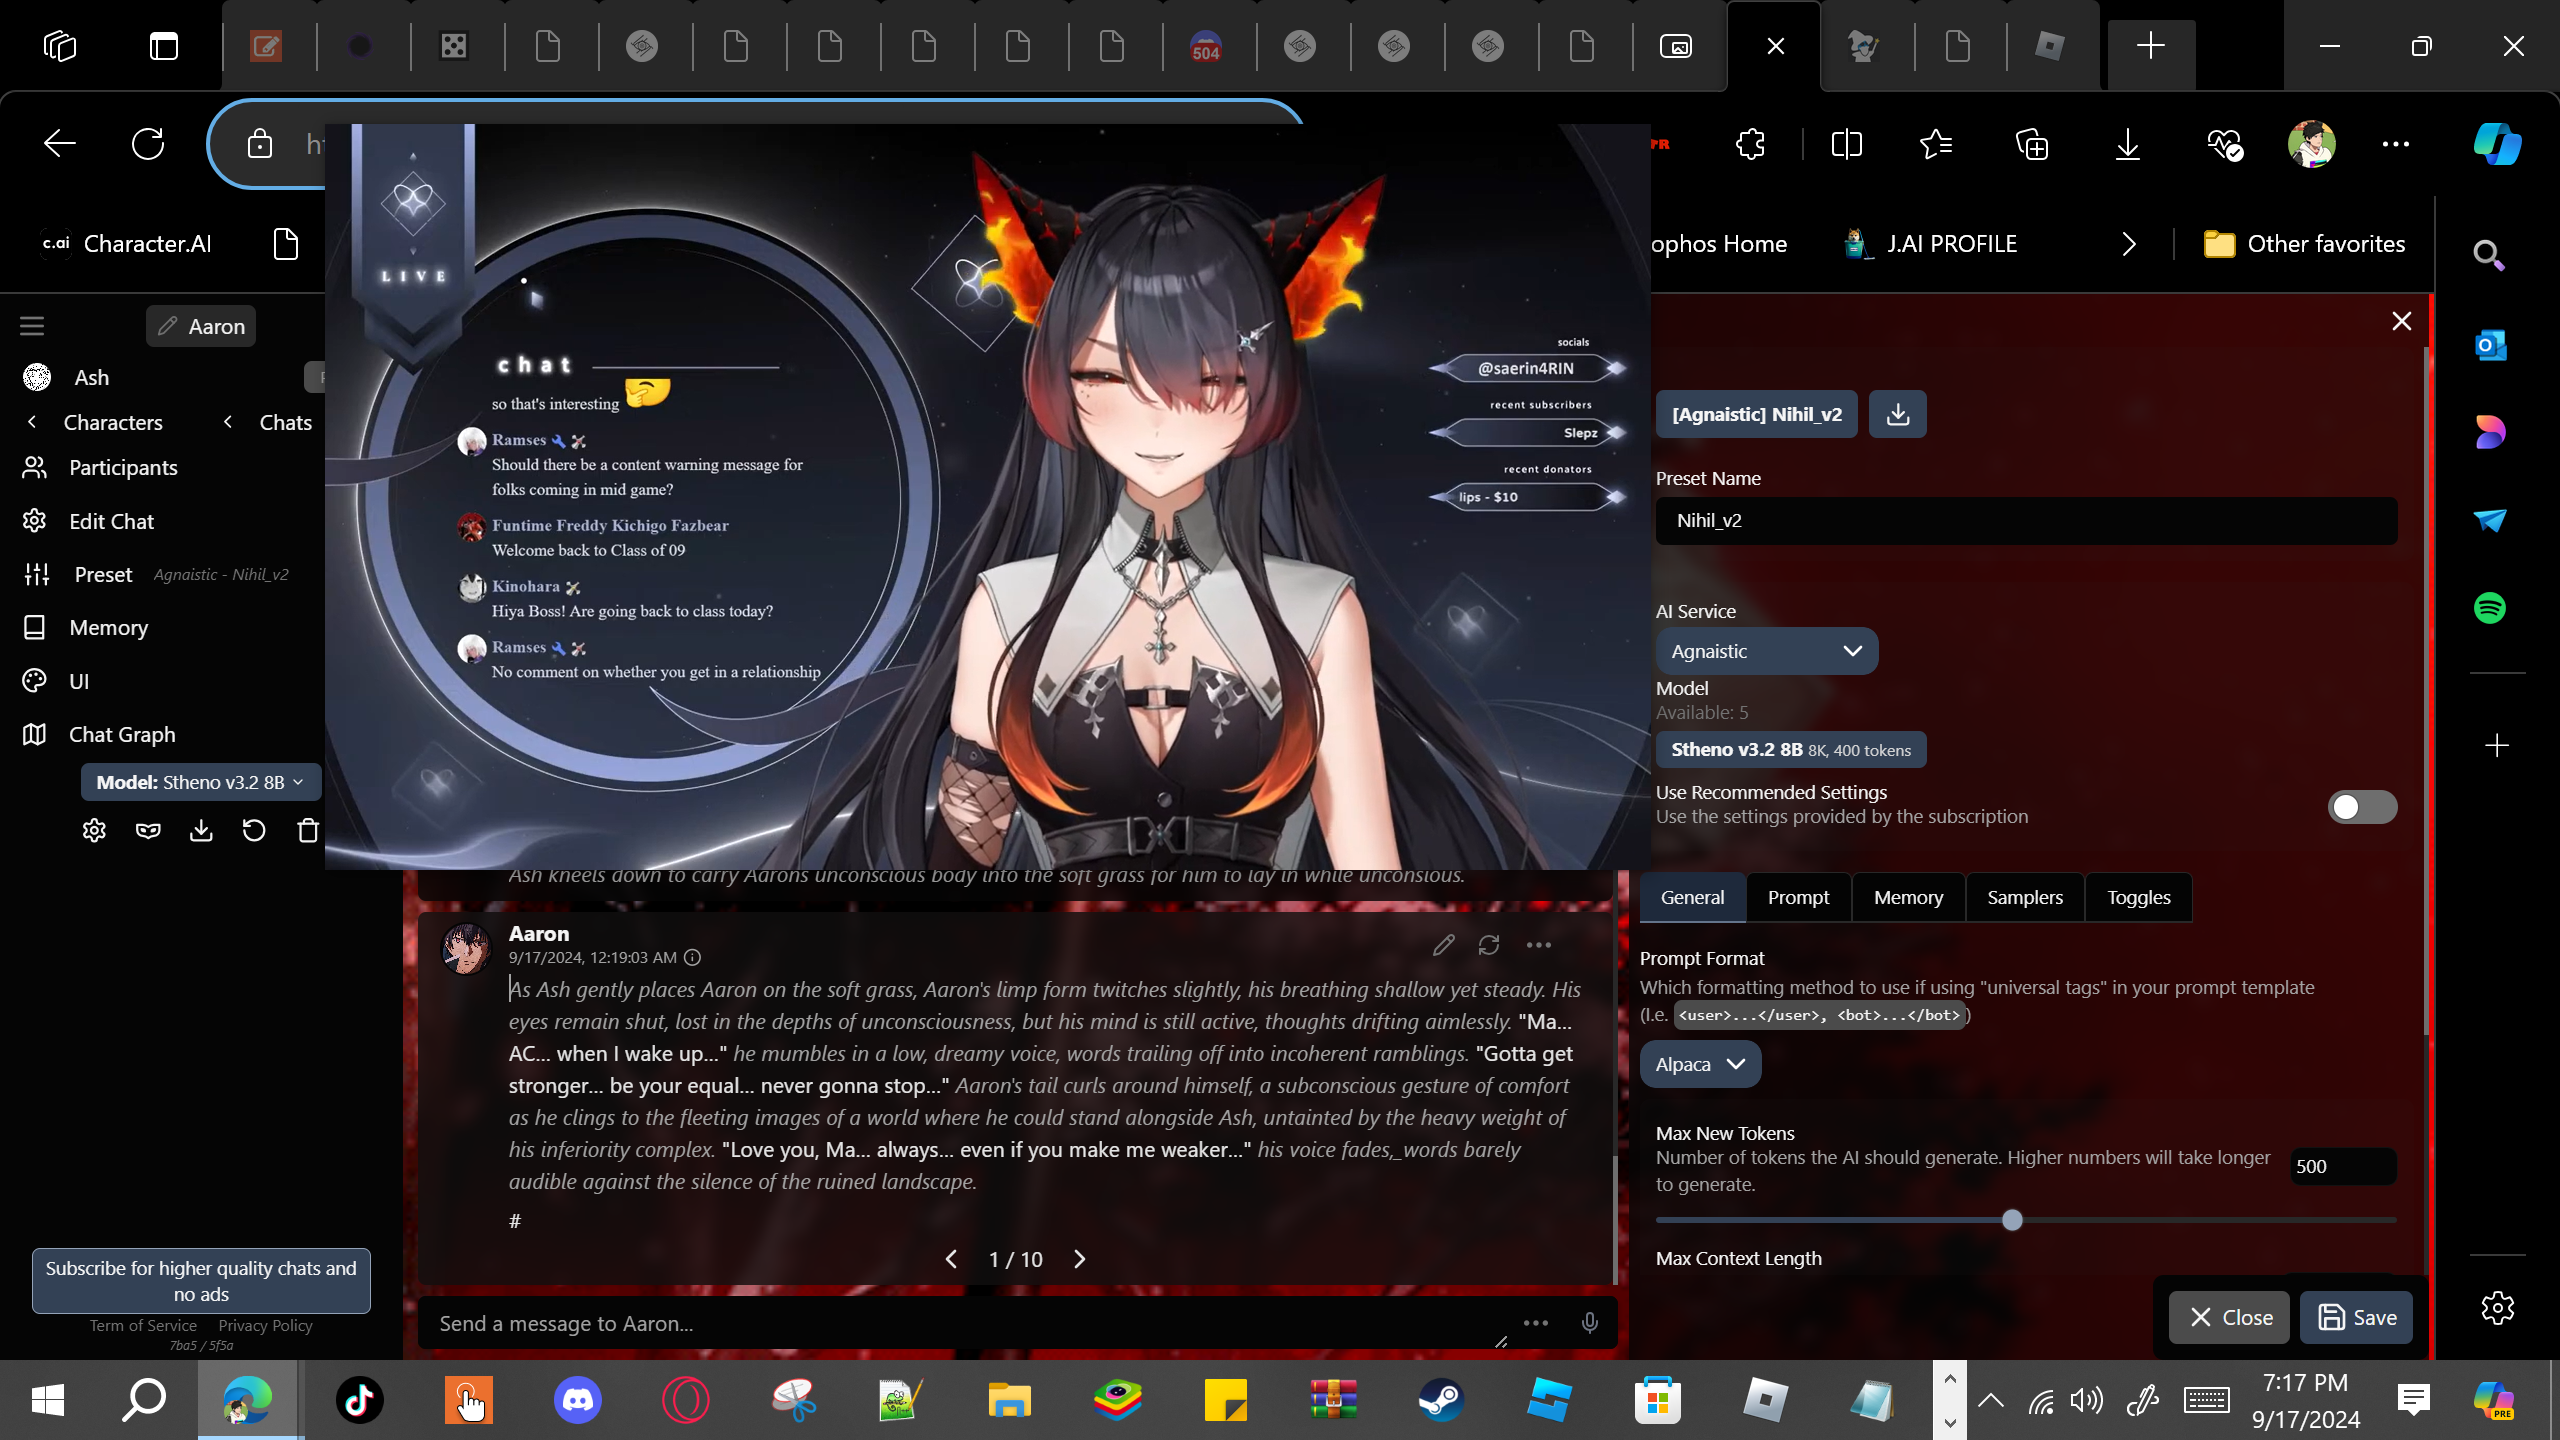Export preset using the download icon beside Nihil_v2
The width and height of the screenshot is (2560, 1440).
pos(1897,414)
